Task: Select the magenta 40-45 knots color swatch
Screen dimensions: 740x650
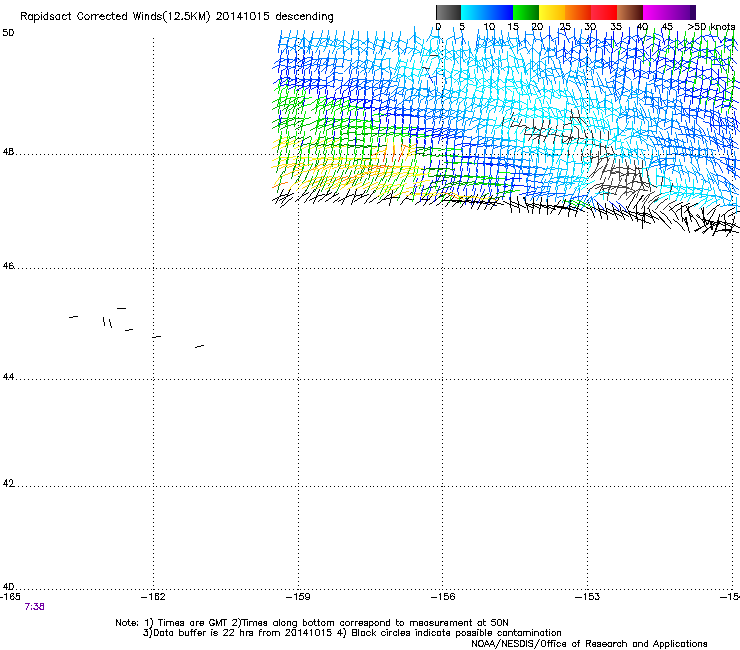Action: point(656,12)
